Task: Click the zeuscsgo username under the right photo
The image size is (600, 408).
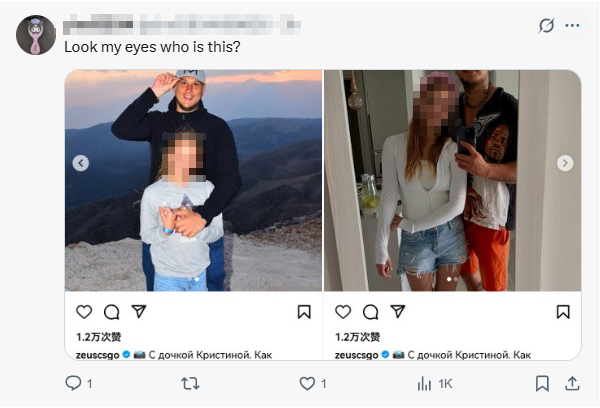Action: [x=357, y=354]
